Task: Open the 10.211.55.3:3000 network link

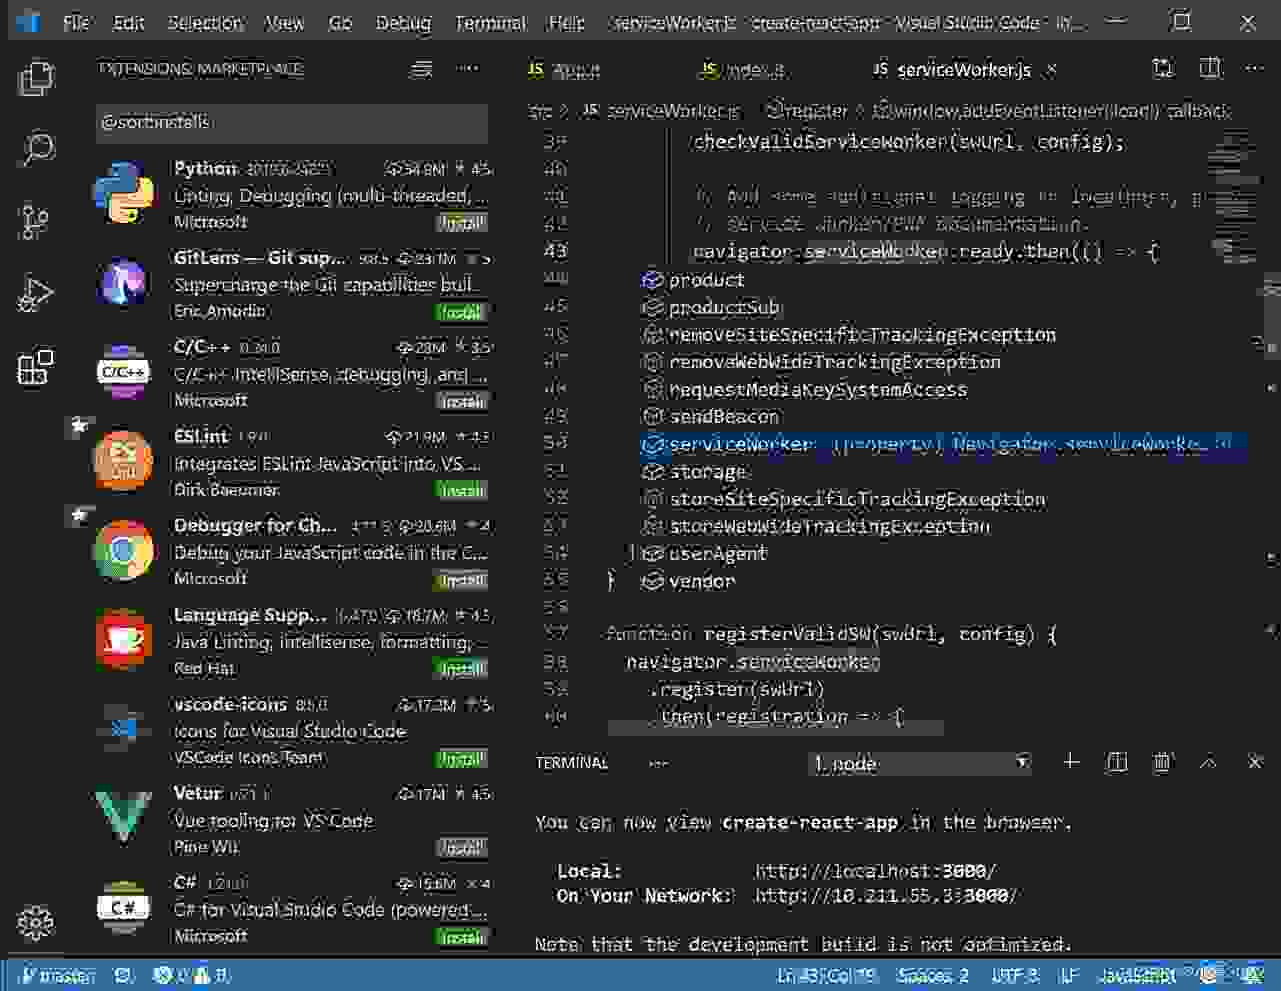Action: click(x=887, y=896)
